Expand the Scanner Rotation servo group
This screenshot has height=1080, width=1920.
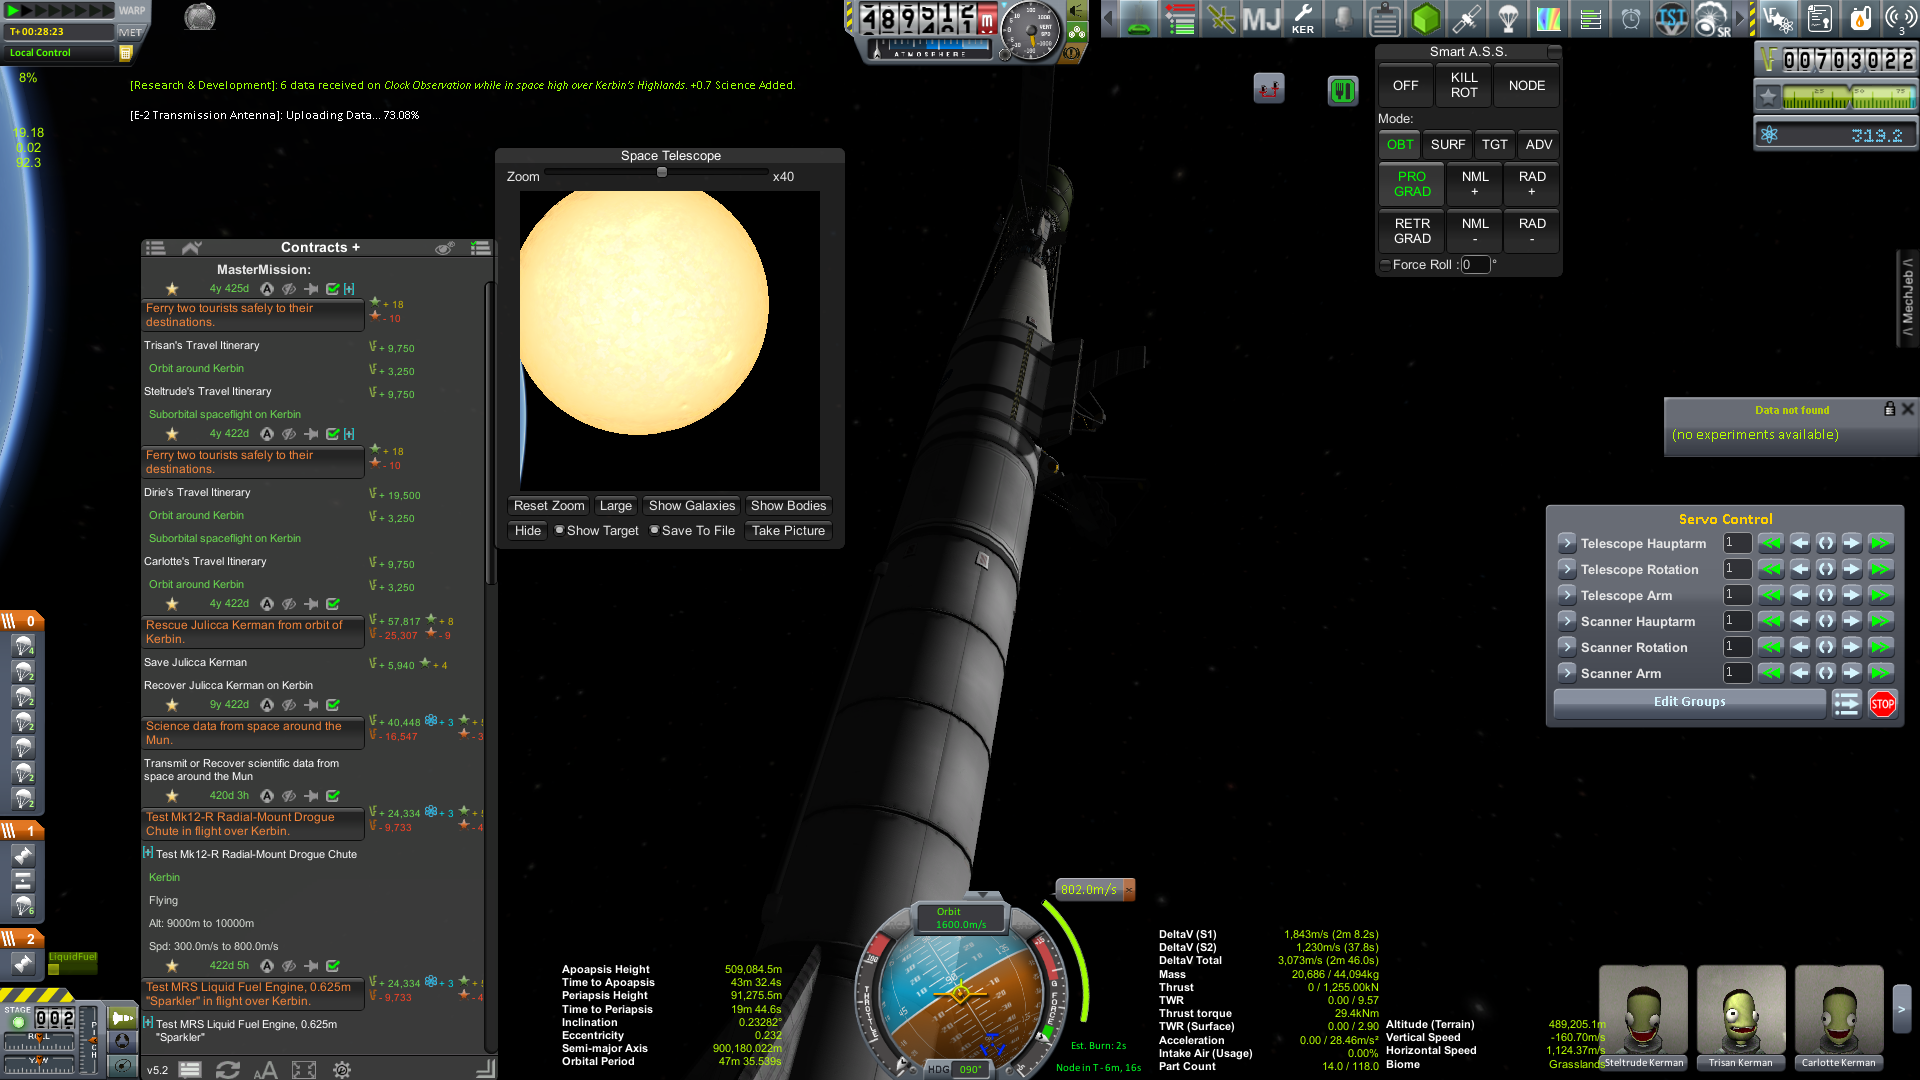click(x=1567, y=647)
